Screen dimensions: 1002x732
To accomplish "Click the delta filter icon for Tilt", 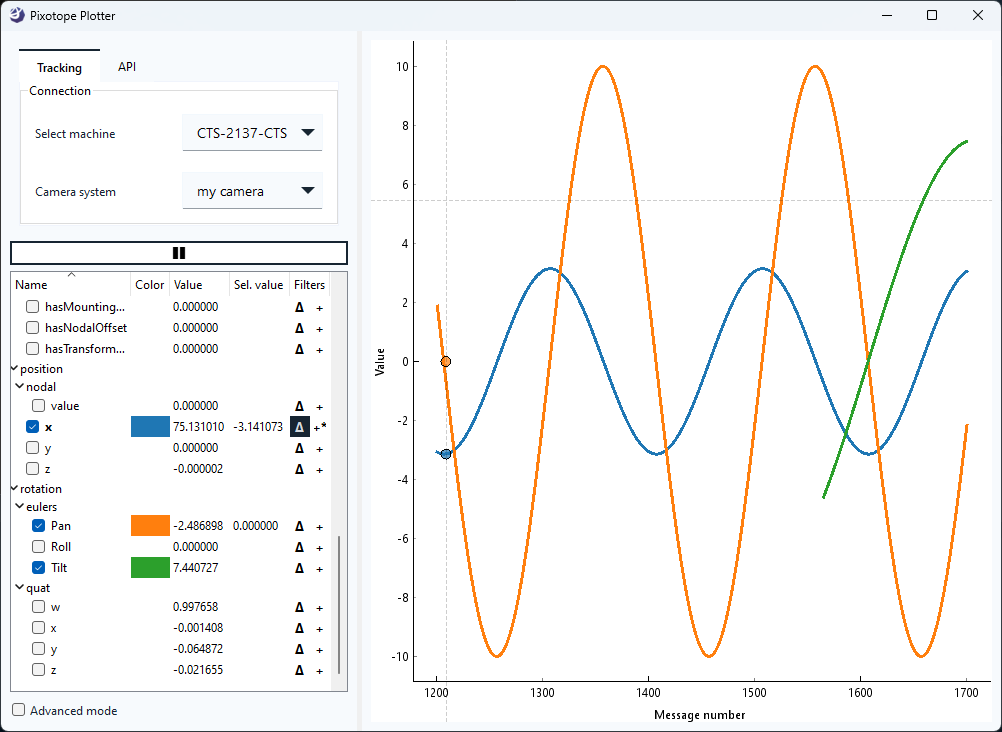I will pos(299,568).
